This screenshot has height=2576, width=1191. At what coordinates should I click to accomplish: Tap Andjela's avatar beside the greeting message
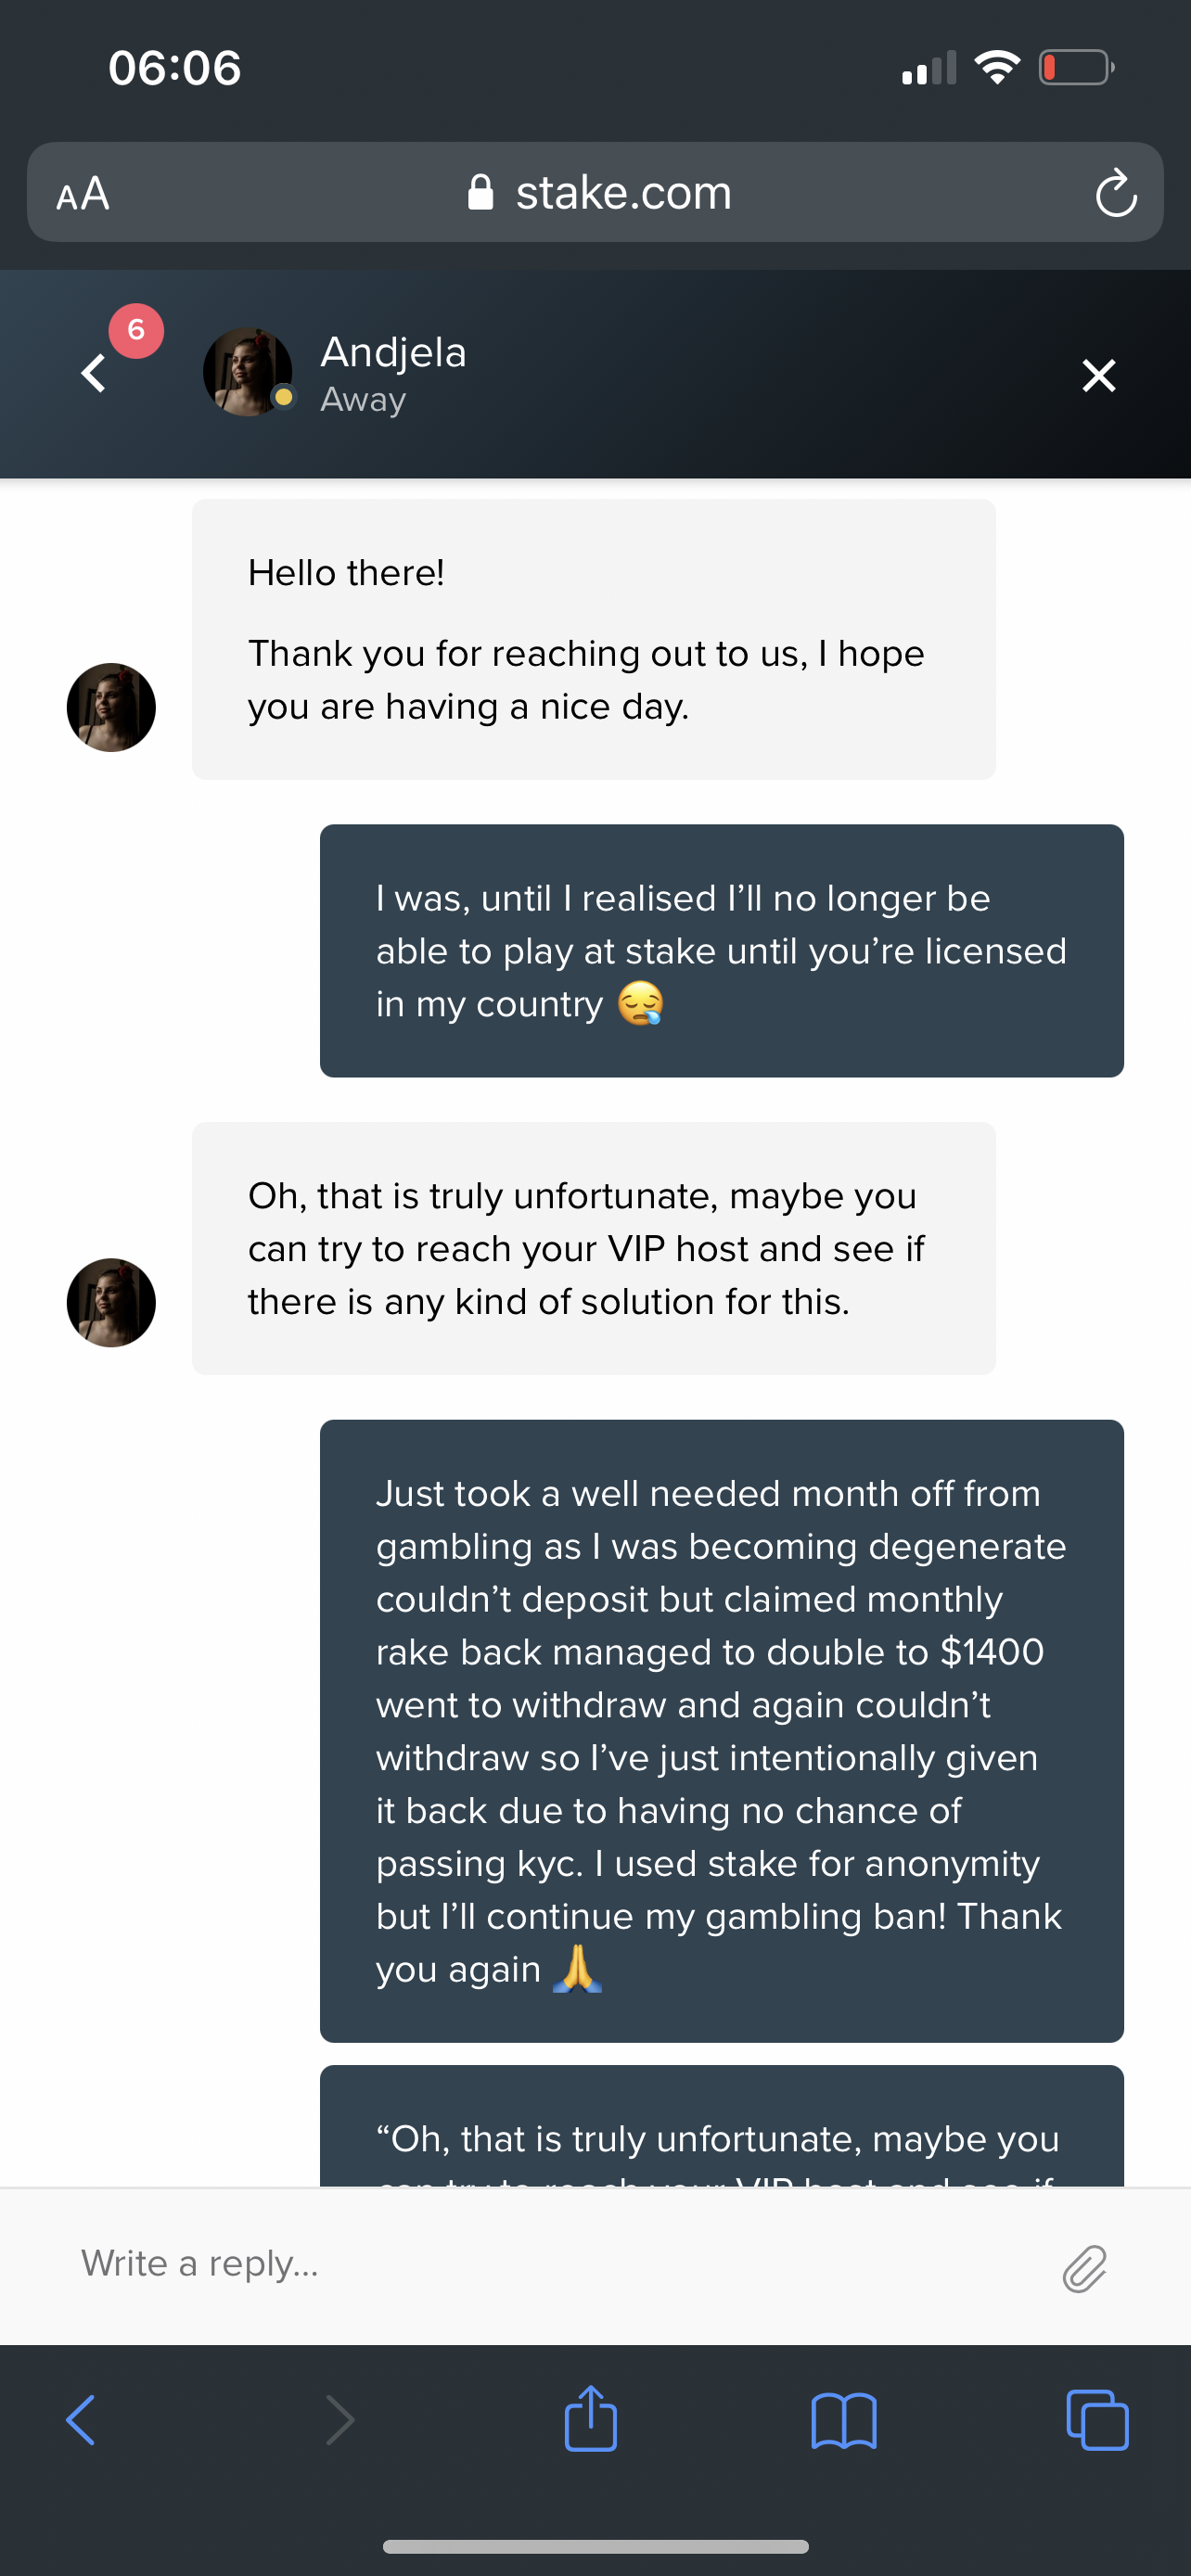click(x=111, y=707)
